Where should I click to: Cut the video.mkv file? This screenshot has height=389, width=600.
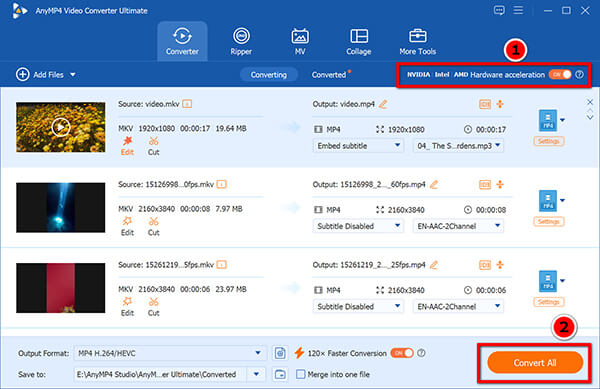tap(153, 146)
